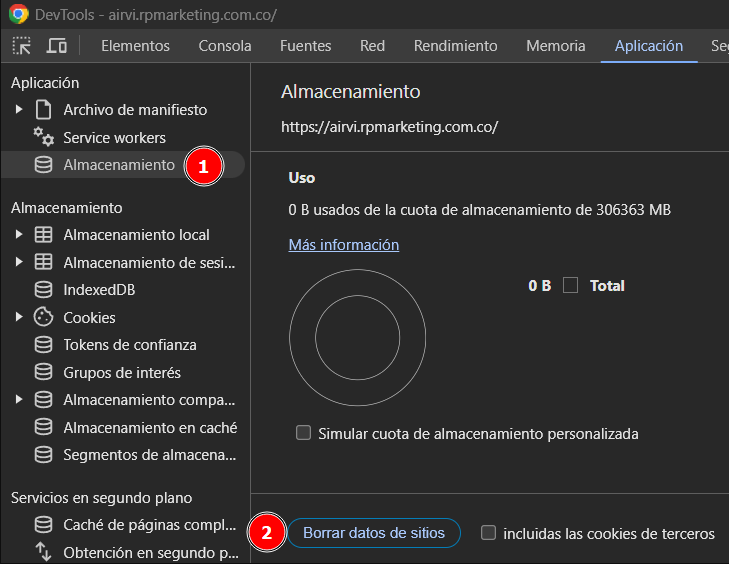Toggle the Total usage checkbox

pyautogui.click(x=571, y=285)
